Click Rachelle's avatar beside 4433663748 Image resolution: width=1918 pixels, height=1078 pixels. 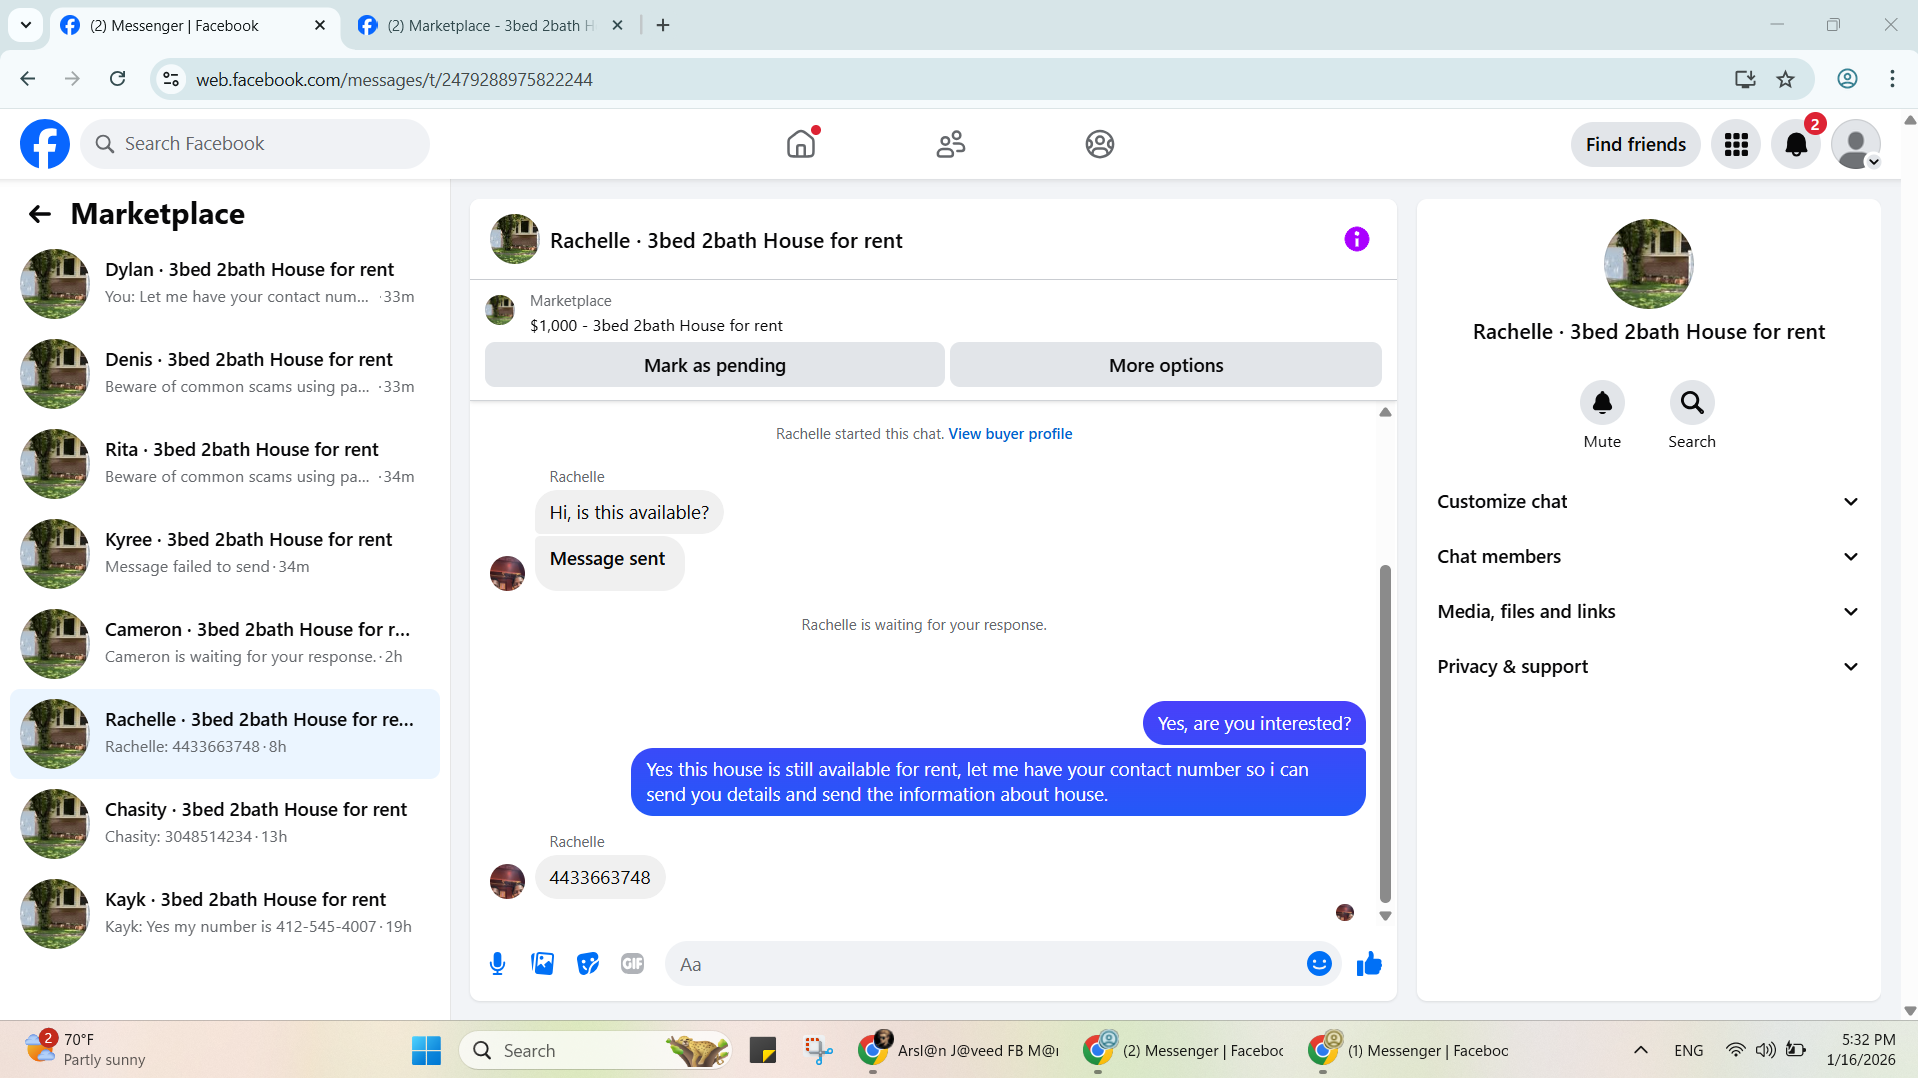pos(507,881)
